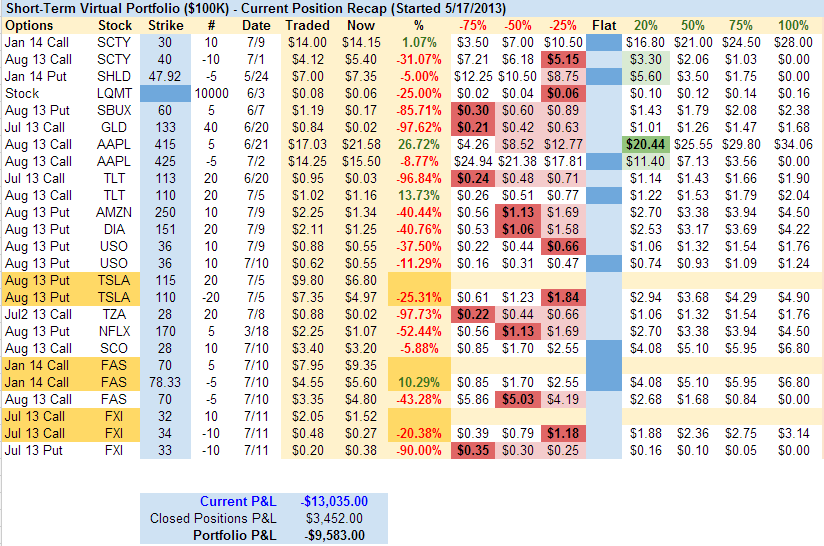The height and width of the screenshot is (546, 824).
Task: Select the Strike column header cell
Action: coord(165,25)
